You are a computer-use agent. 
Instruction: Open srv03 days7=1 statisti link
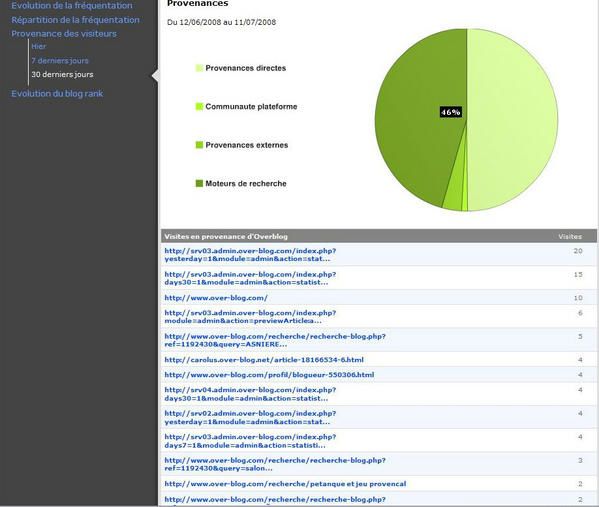pos(250,441)
